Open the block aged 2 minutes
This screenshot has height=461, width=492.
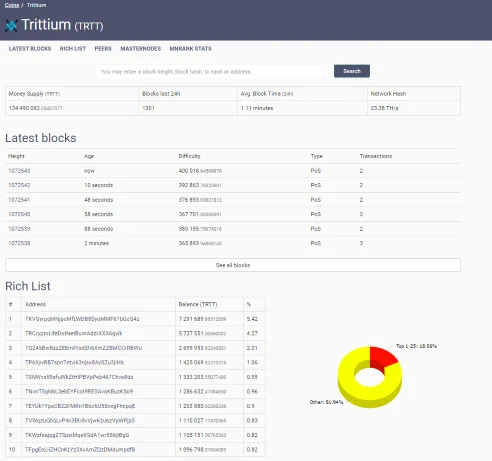click(19, 243)
